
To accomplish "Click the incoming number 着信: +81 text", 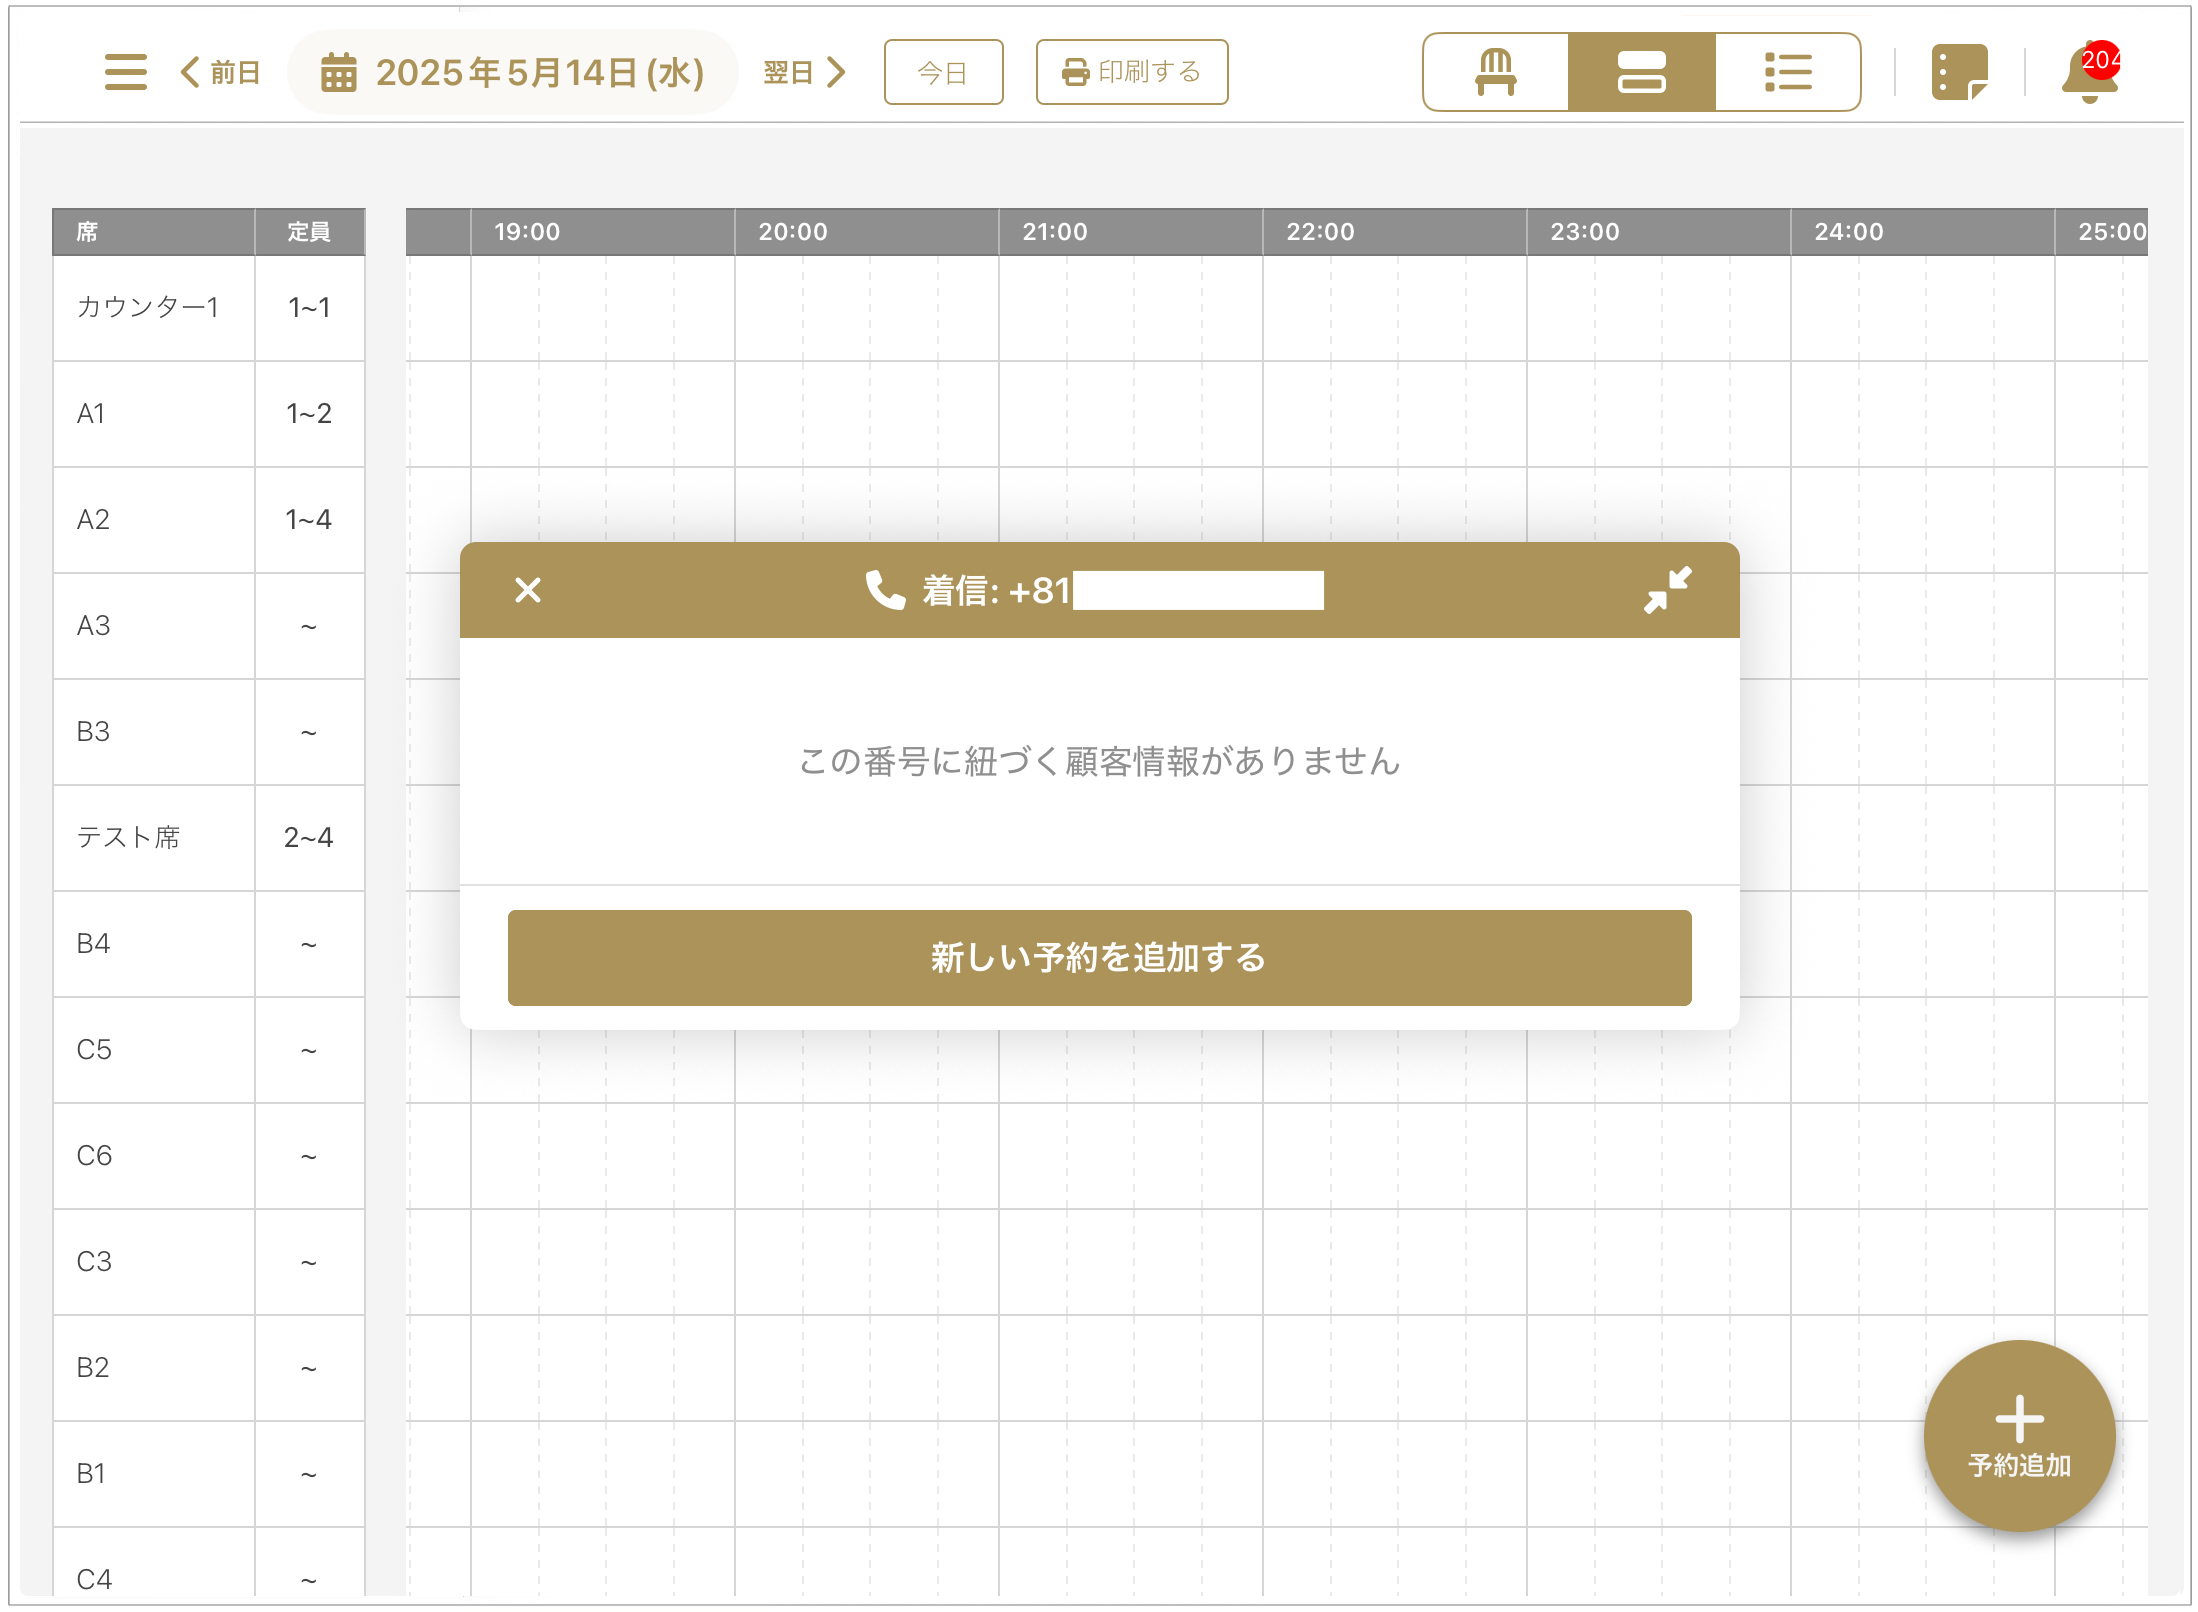I will pos(997,591).
